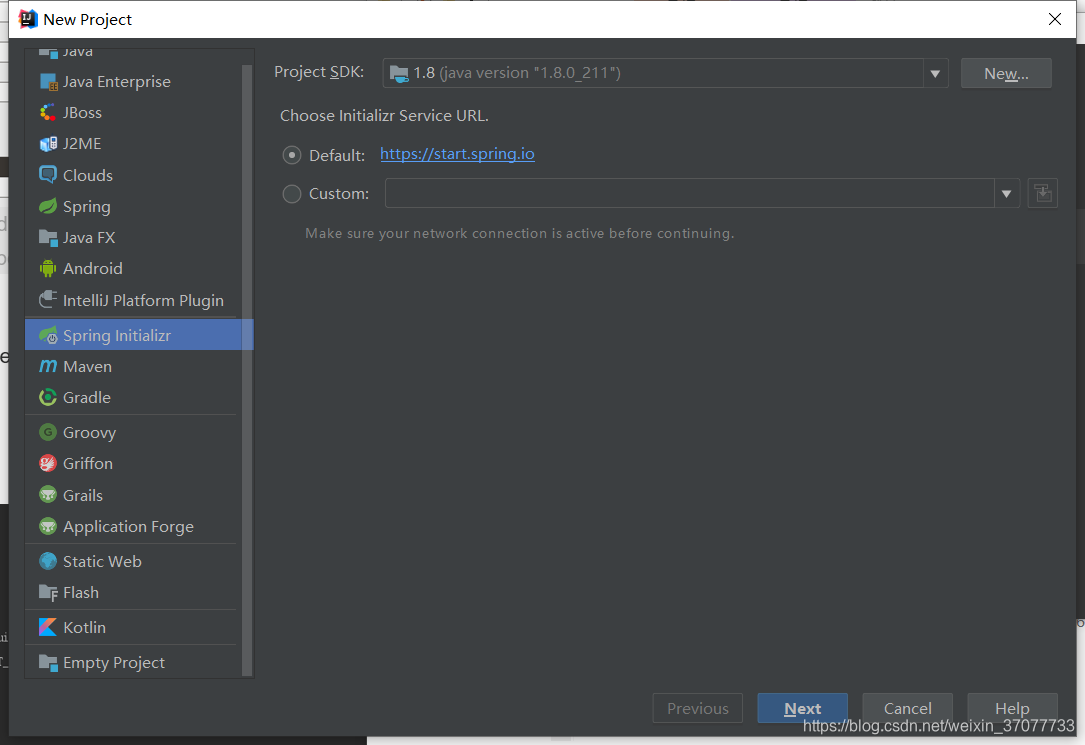Click the Android robot icon
The height and width of the screenshot is (745, 1085).
(x=48, y=268)
